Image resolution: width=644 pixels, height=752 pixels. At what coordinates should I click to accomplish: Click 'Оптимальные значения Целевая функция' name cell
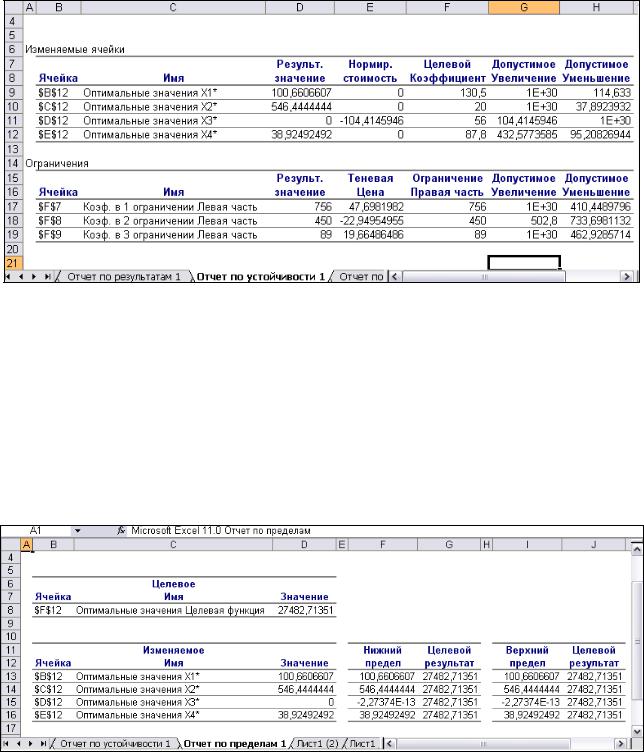click(x=170, y=611)
